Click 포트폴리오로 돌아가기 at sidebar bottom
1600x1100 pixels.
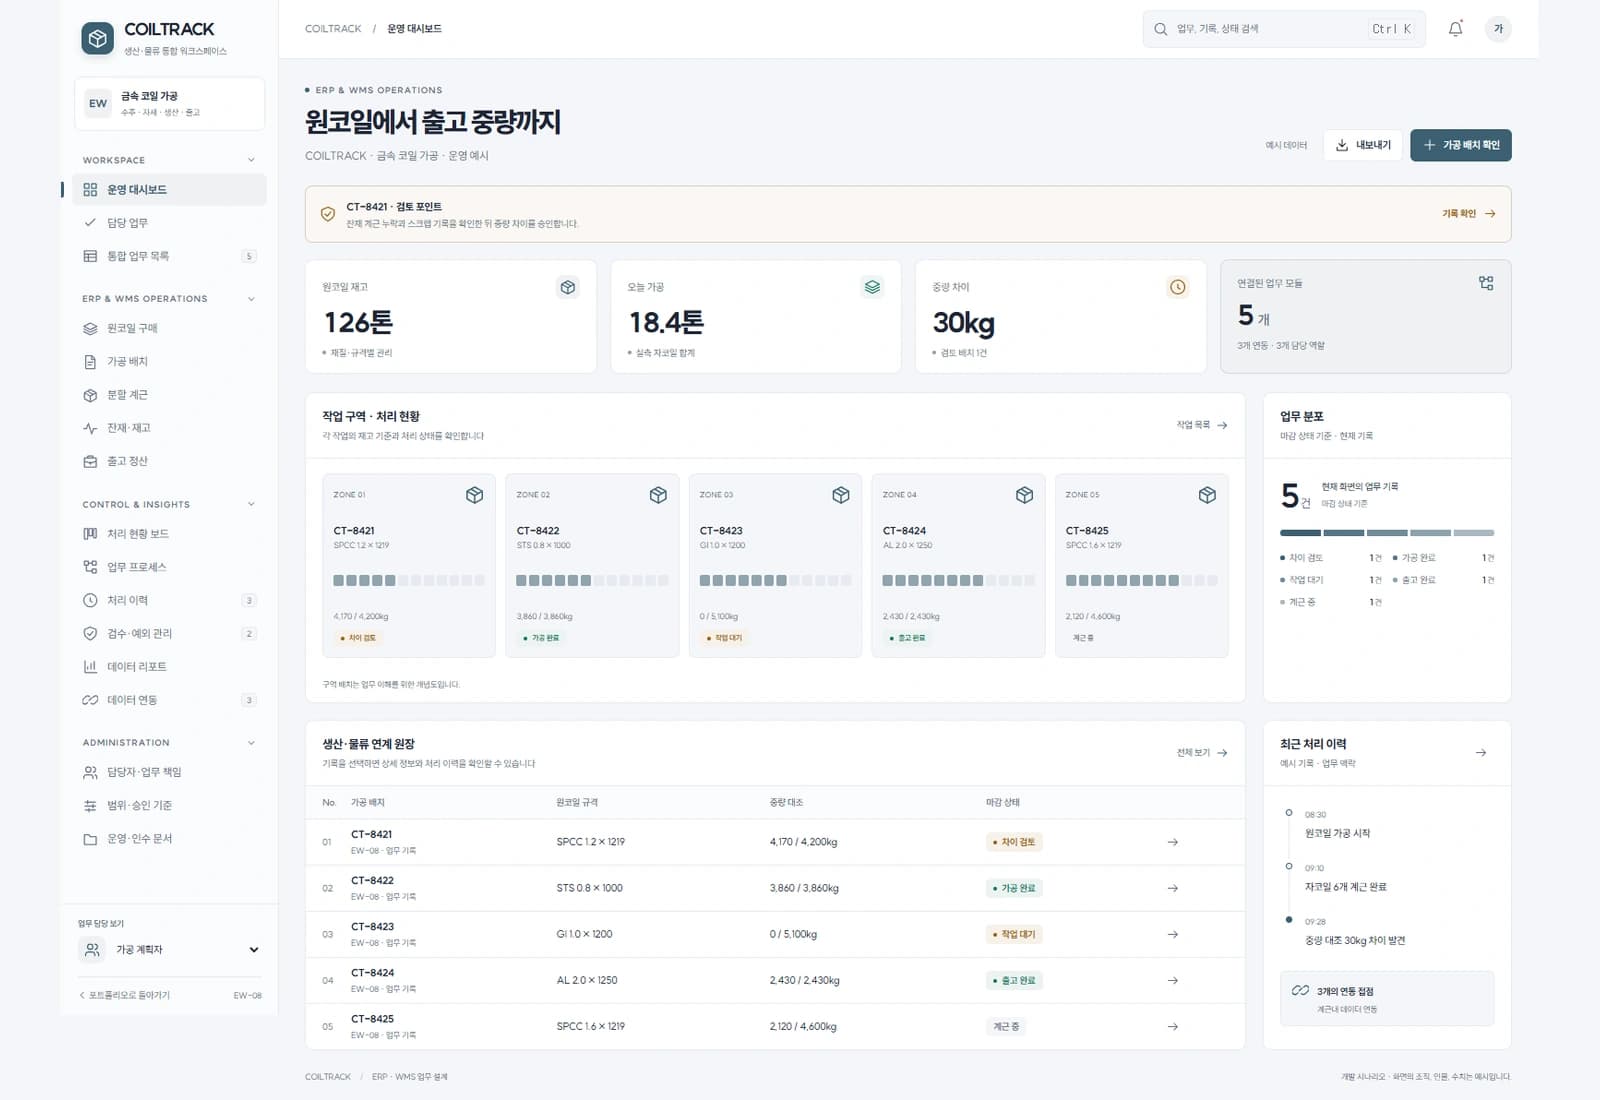[x=125, y=996]
